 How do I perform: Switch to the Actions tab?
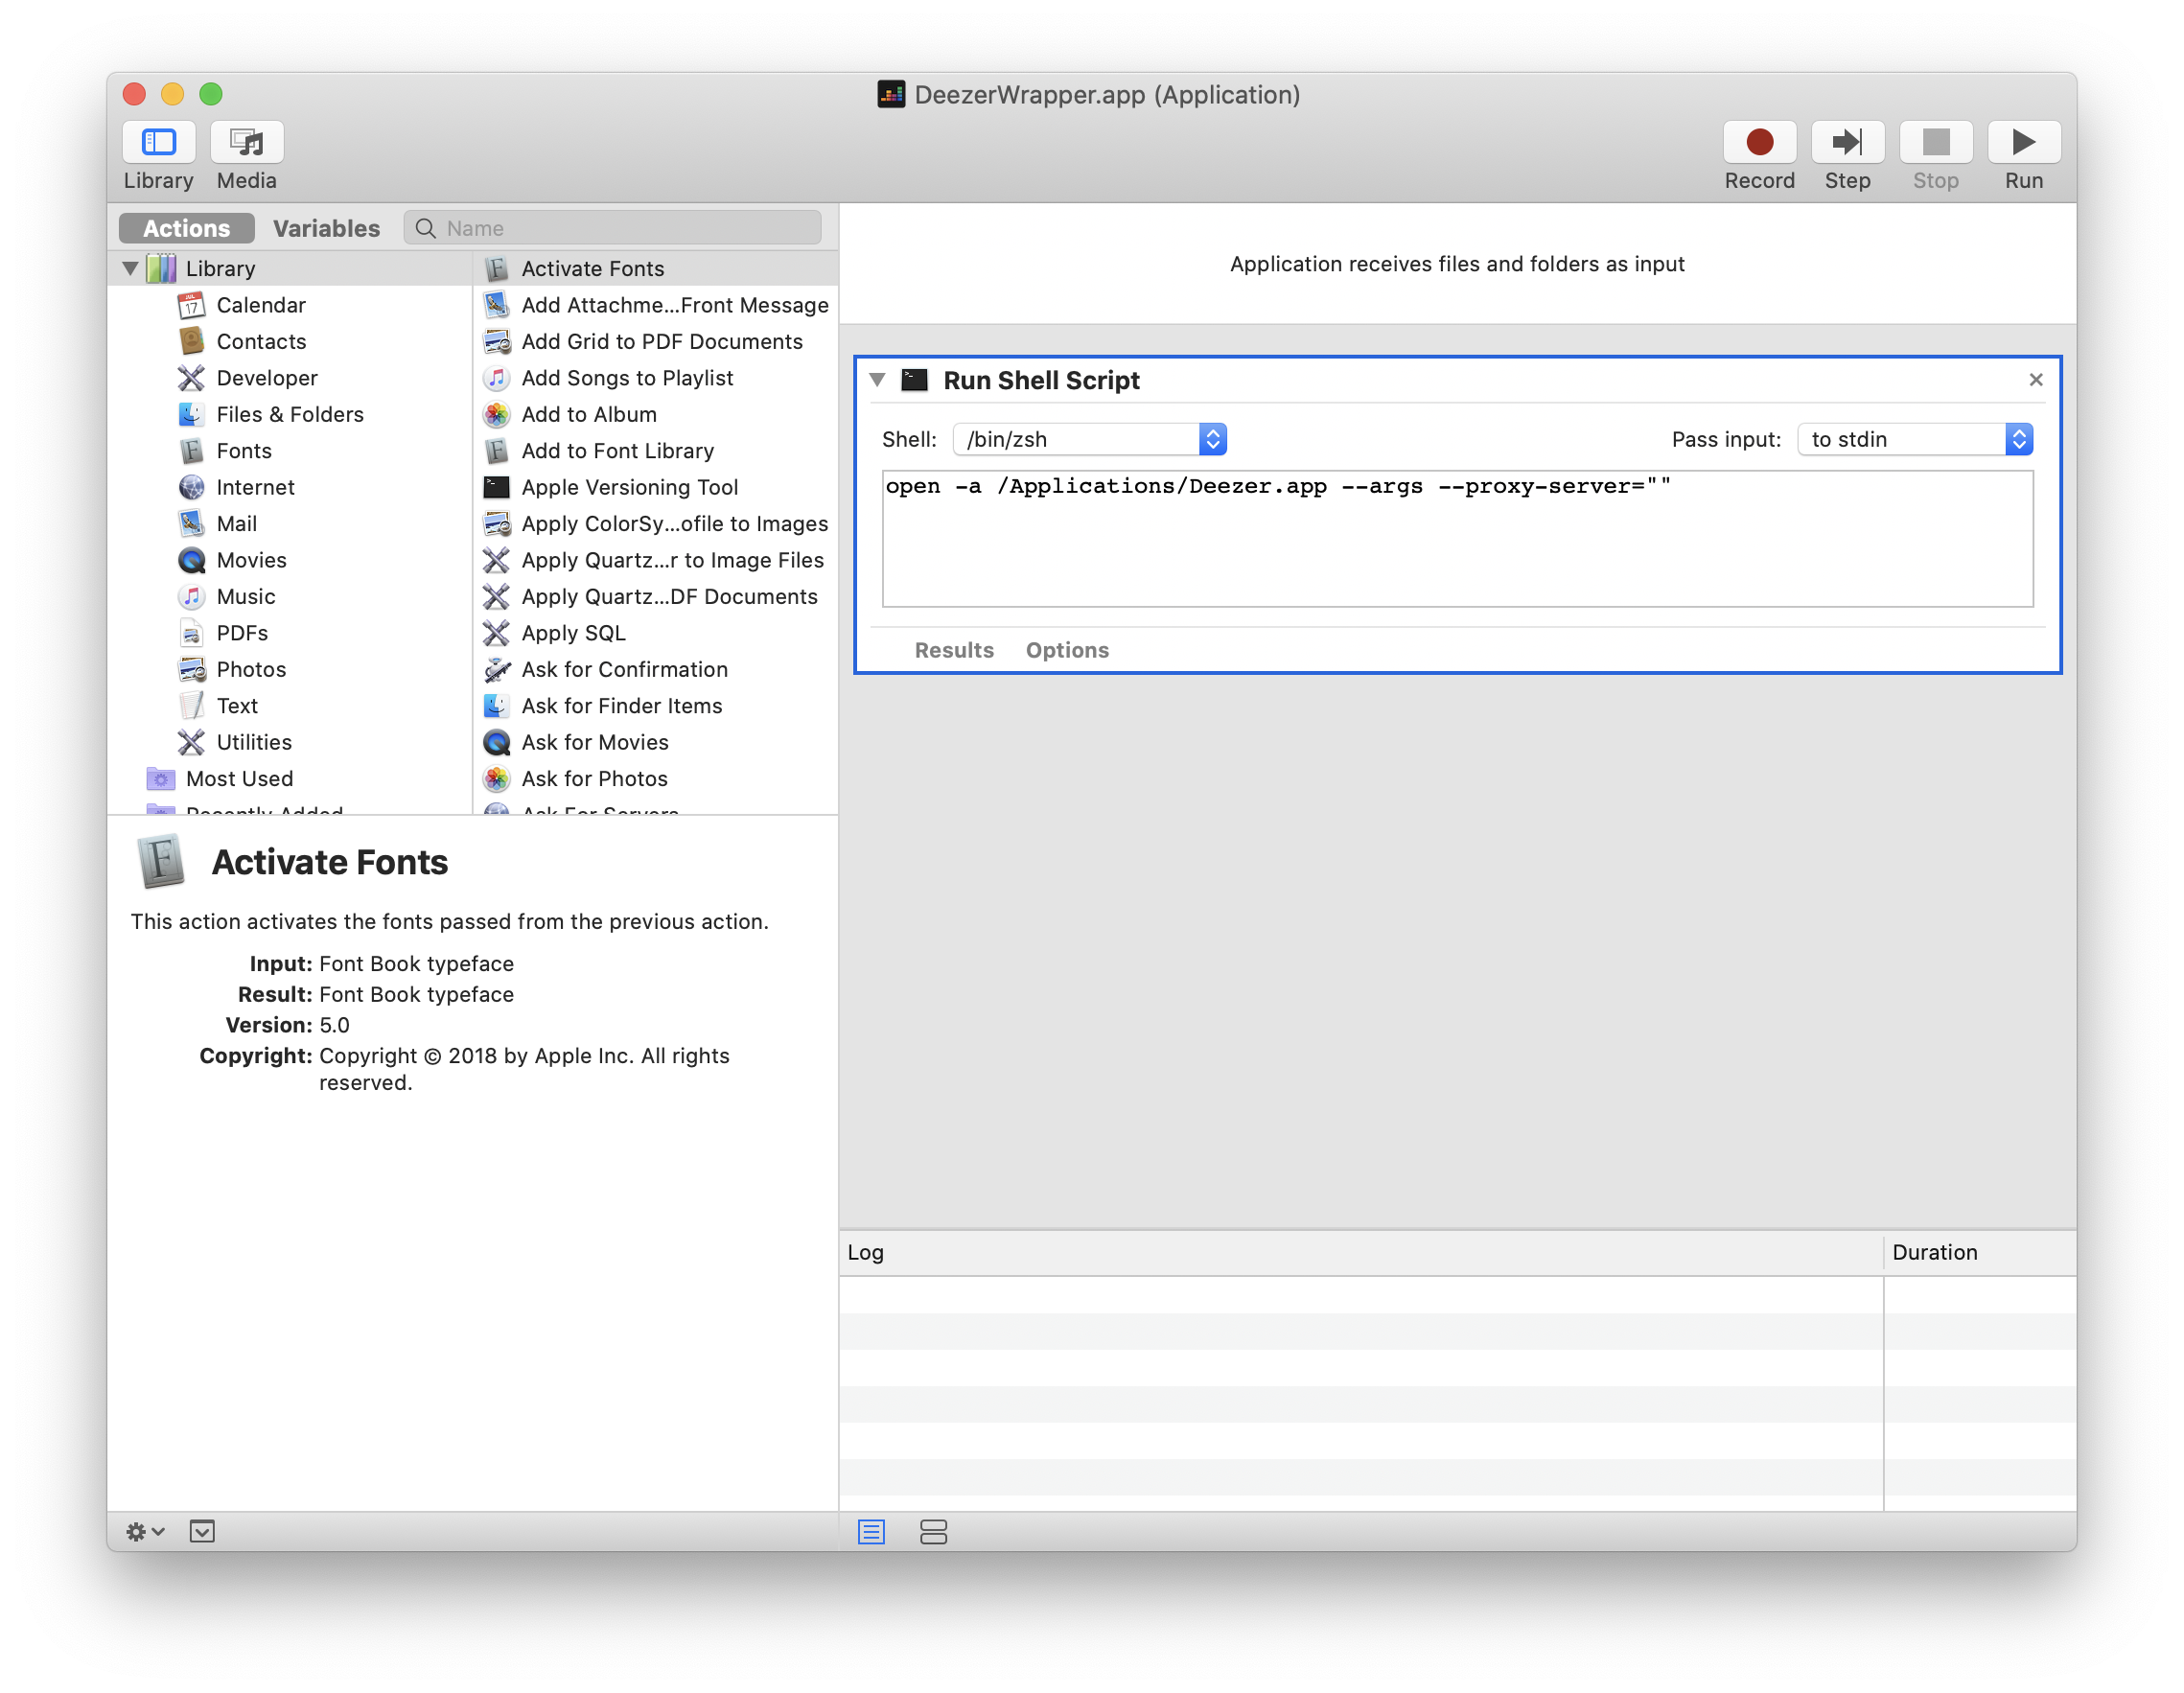(186, 228)
